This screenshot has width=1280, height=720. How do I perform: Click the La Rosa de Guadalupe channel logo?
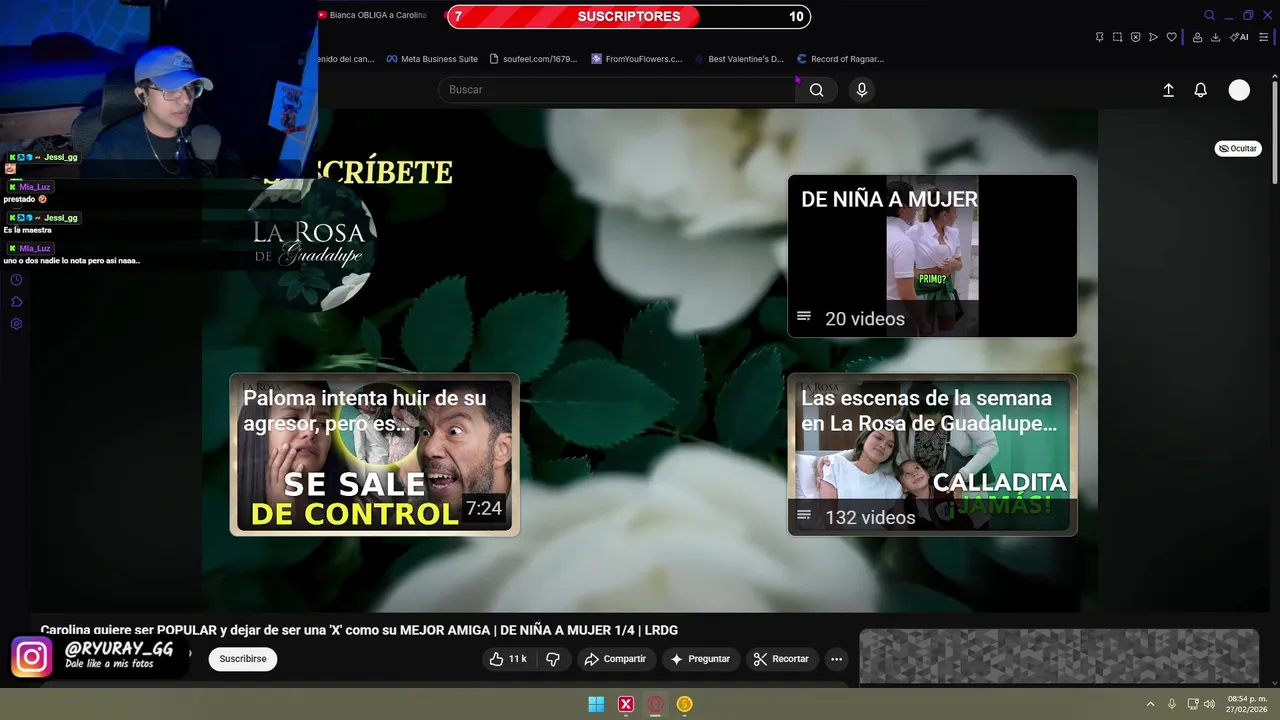[x=311, y=245]
